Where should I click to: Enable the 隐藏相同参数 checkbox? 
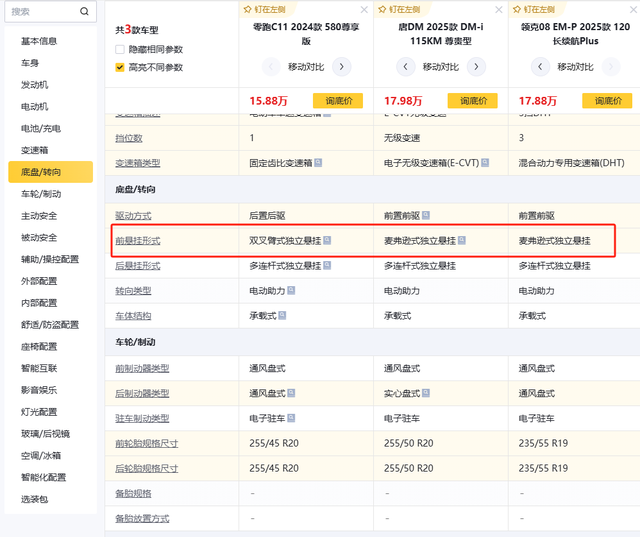pos(120,49)
